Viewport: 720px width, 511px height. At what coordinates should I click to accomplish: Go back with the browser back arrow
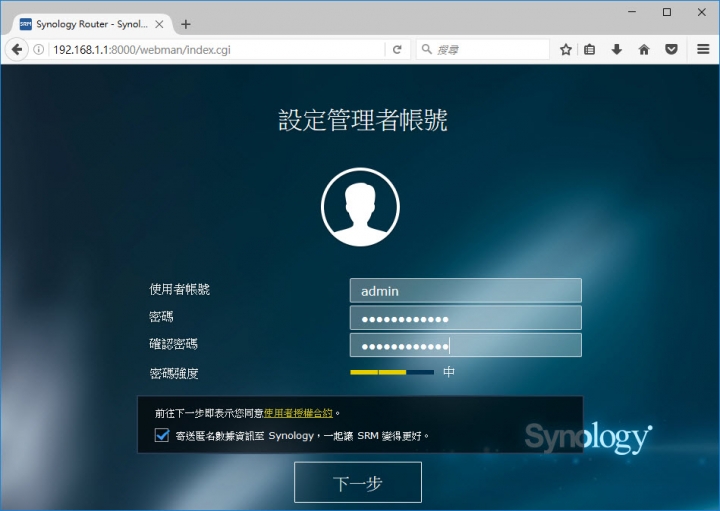(x=17, y=49)
